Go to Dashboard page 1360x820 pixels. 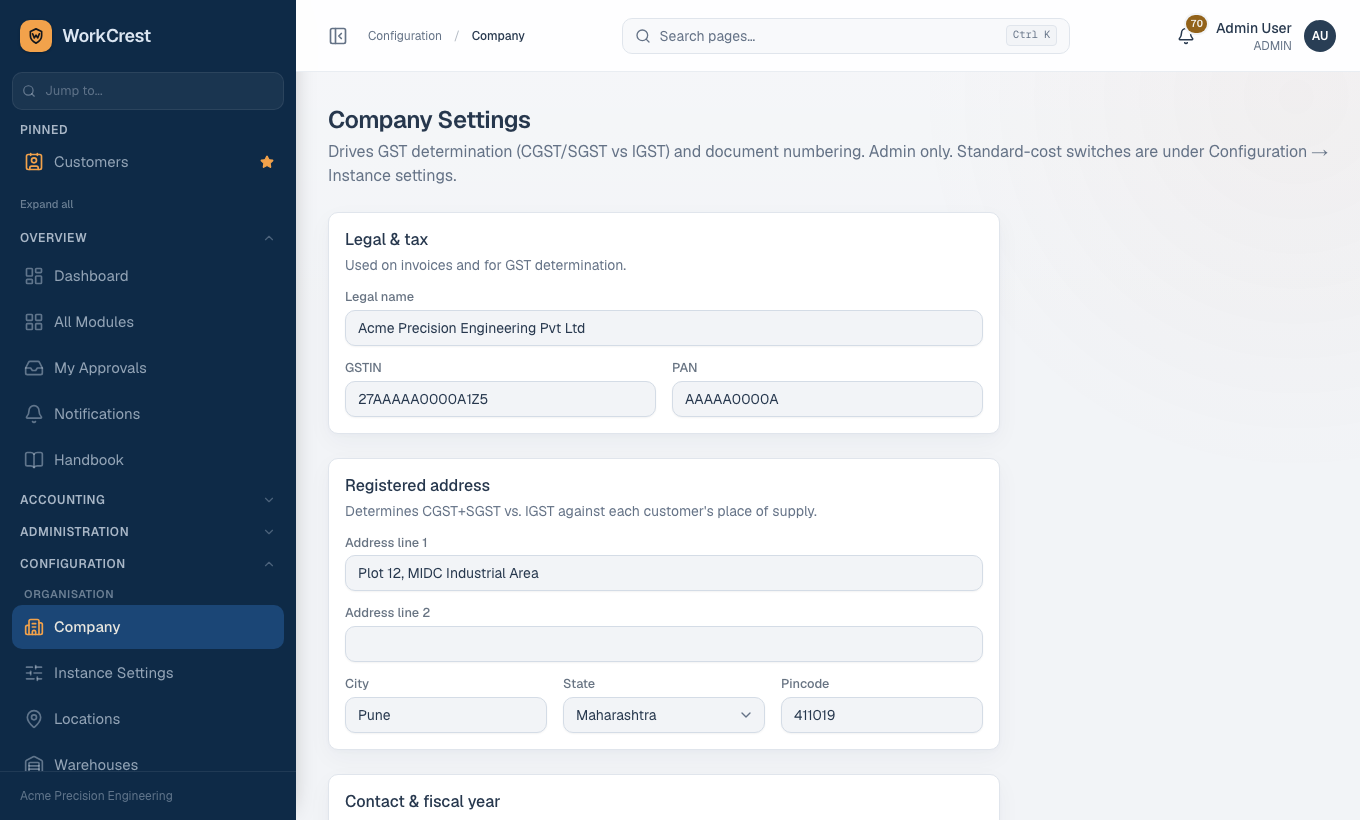pos(148,276)
